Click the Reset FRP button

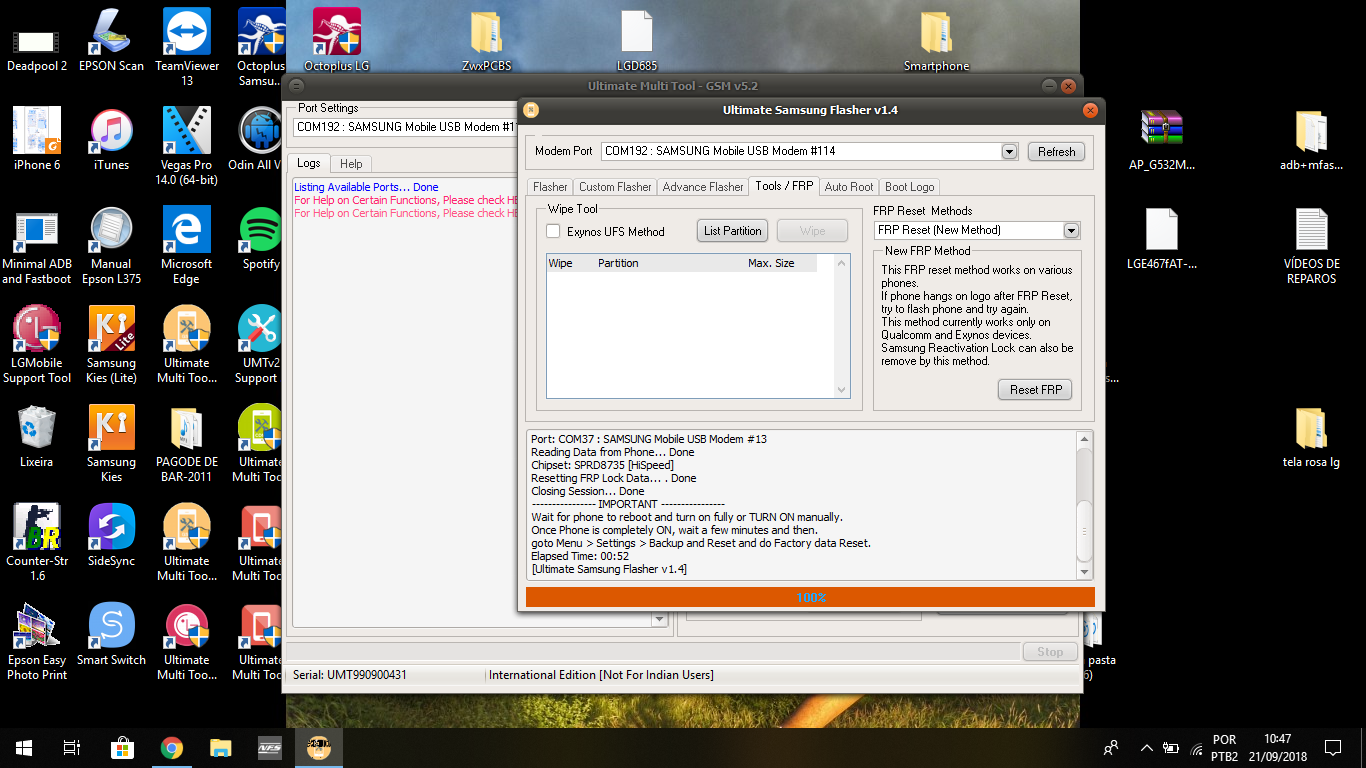point(1035,390)
